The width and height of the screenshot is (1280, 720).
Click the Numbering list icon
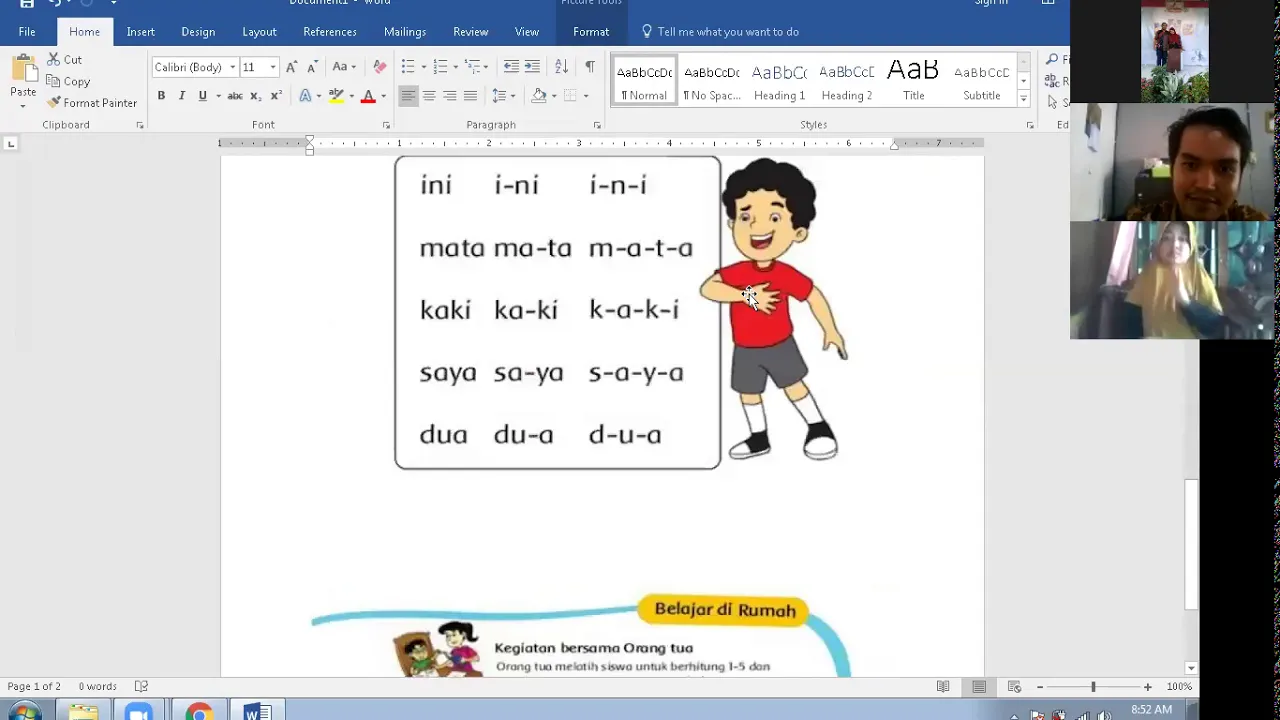[440, 67]
